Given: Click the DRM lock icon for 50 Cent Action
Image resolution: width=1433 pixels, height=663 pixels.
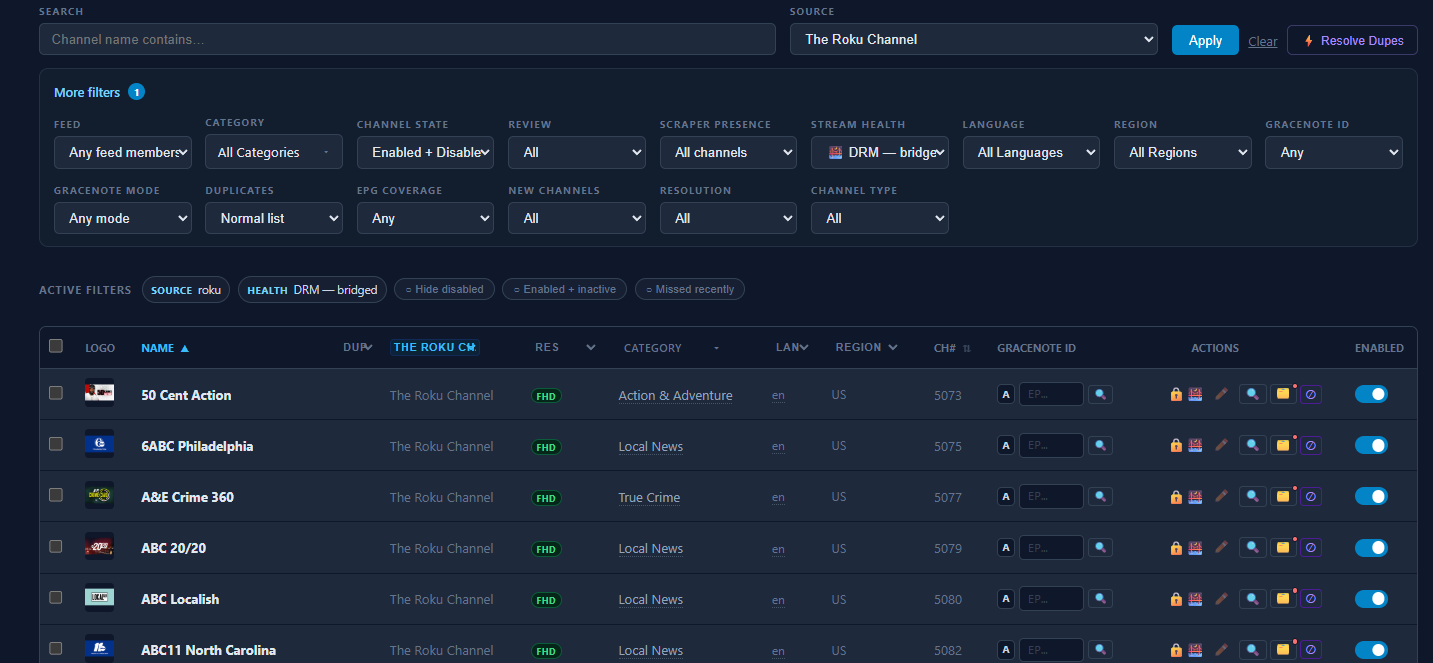Looking at the screenshot, I should [1176, 395].
